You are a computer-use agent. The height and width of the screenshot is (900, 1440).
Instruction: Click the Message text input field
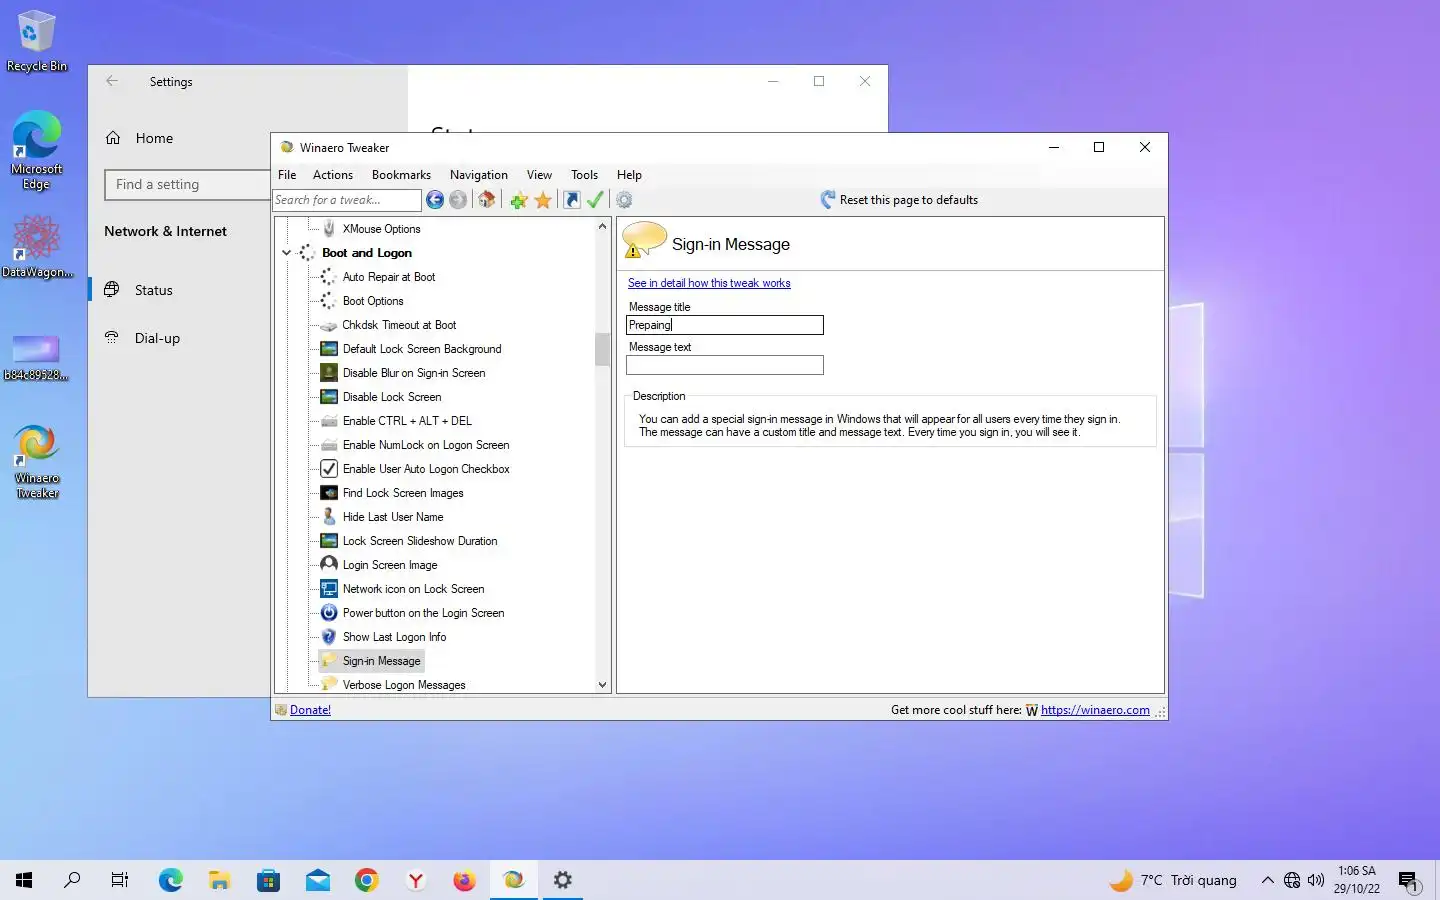click(x=725, y=365)
